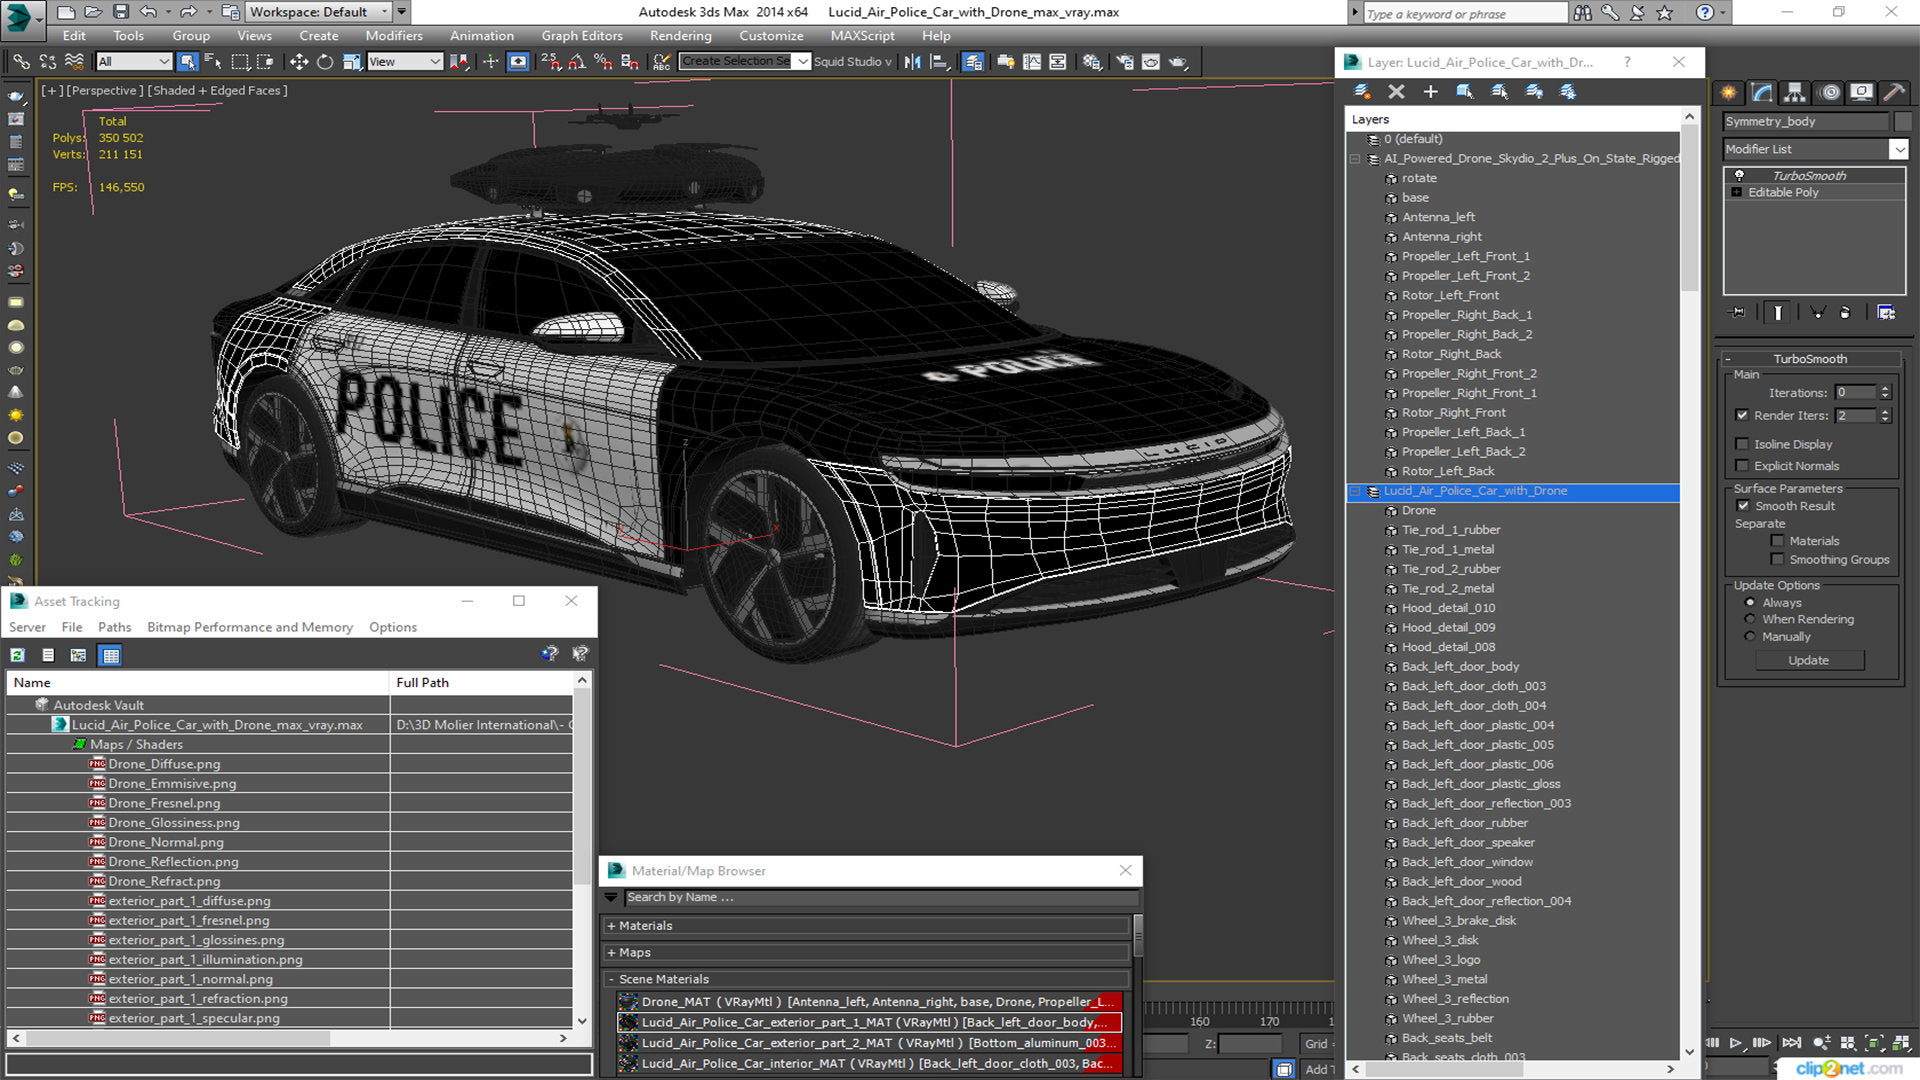The height and width of the screenshot is (1080, 1920).
Task: Click the Save File icon in quick access toolbar
Action: click(x=120, y=12)
